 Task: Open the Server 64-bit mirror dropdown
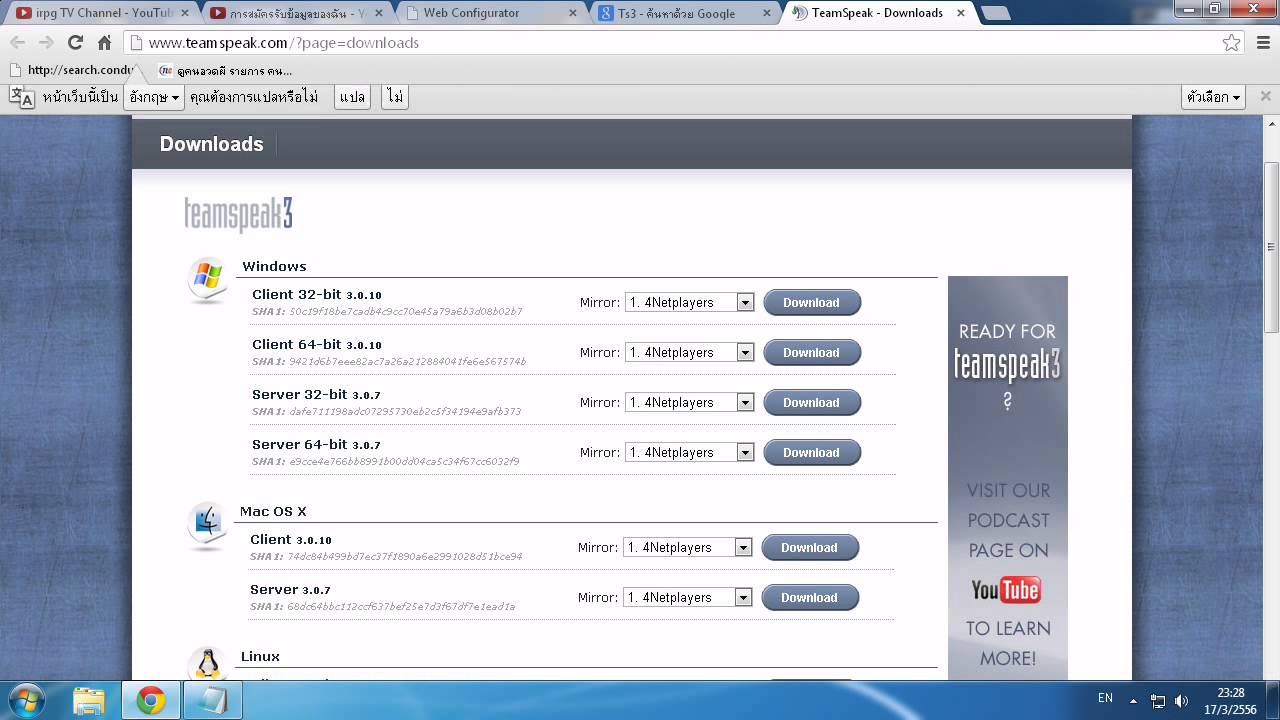(689, 453)
